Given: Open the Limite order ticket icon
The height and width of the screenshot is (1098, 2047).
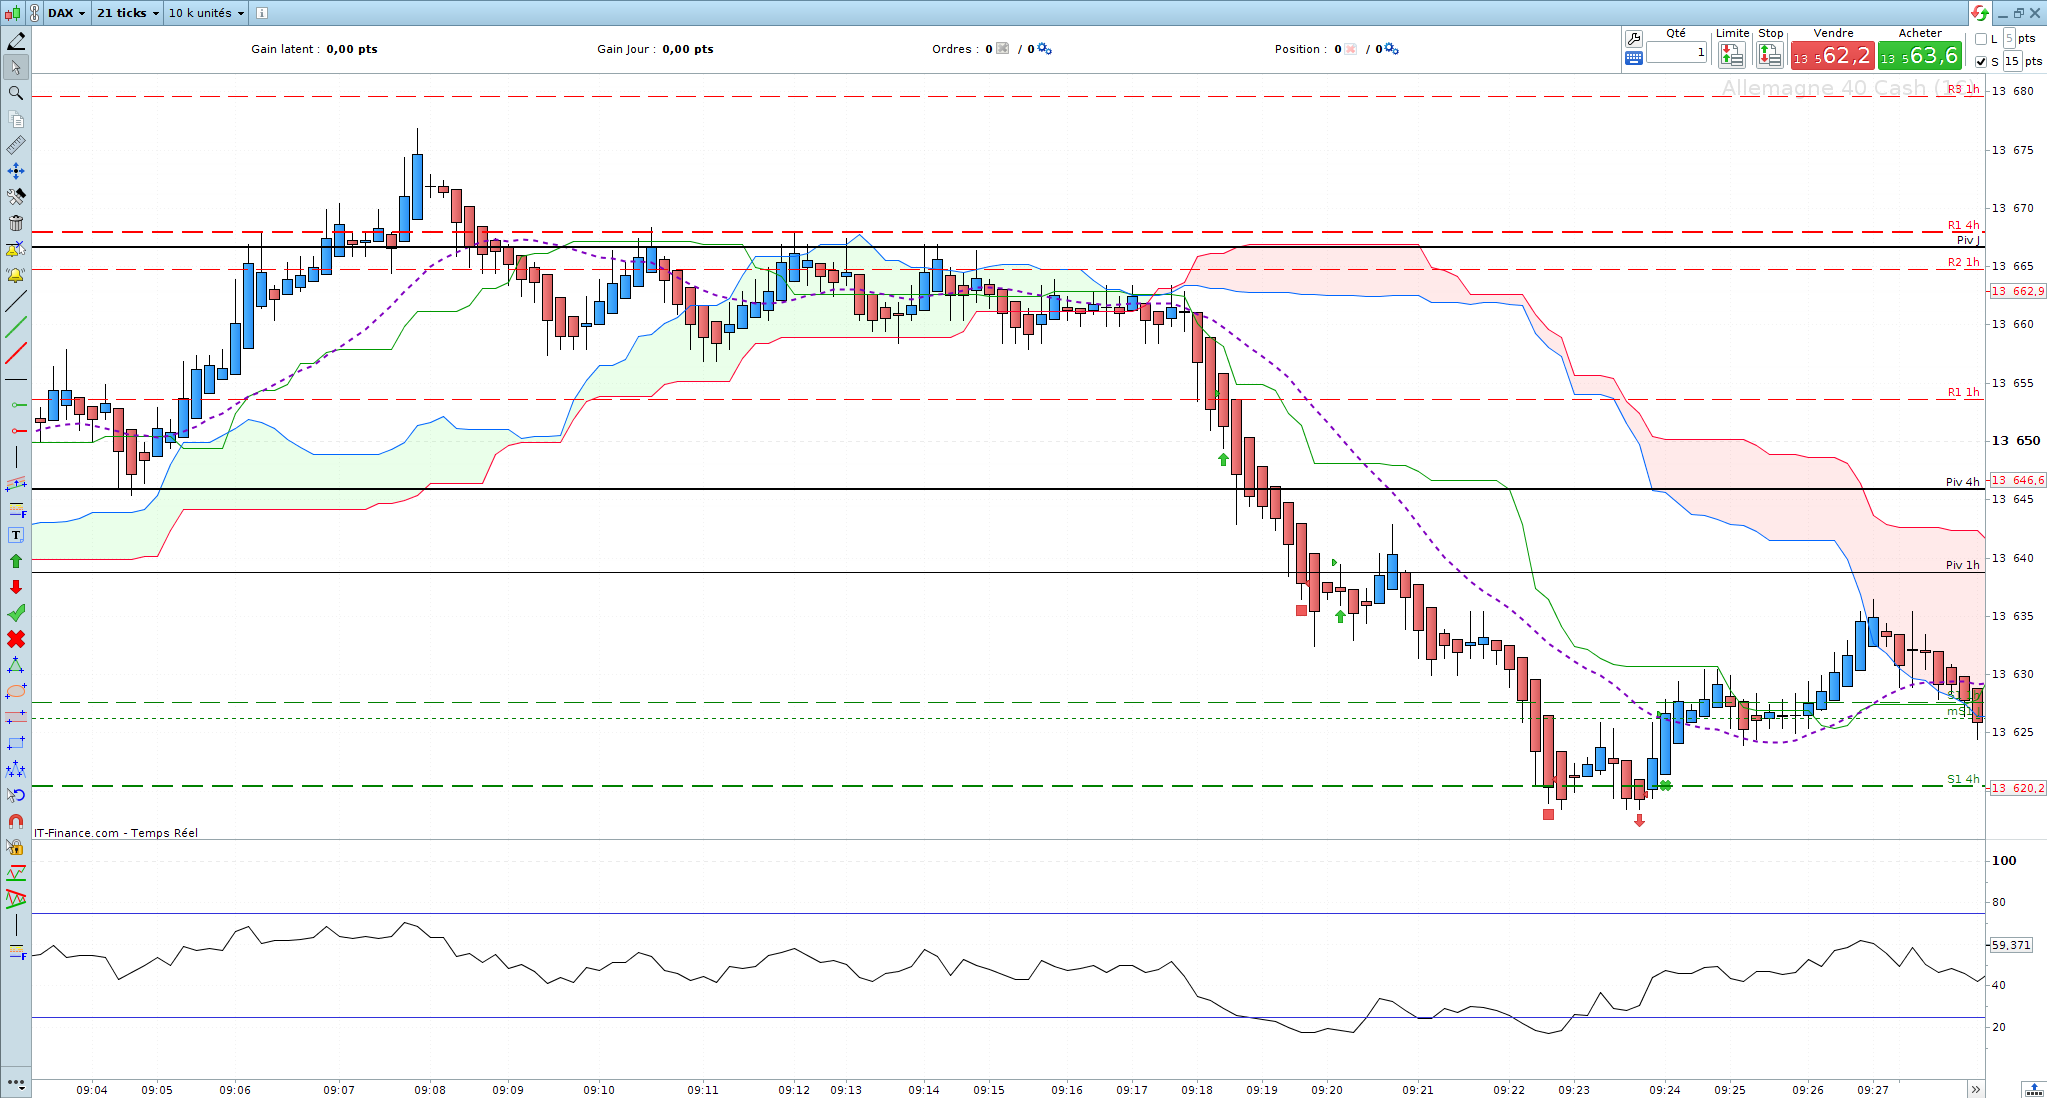Looking at the screenshot, I should pyautogui.click(x=1732, y=55).
